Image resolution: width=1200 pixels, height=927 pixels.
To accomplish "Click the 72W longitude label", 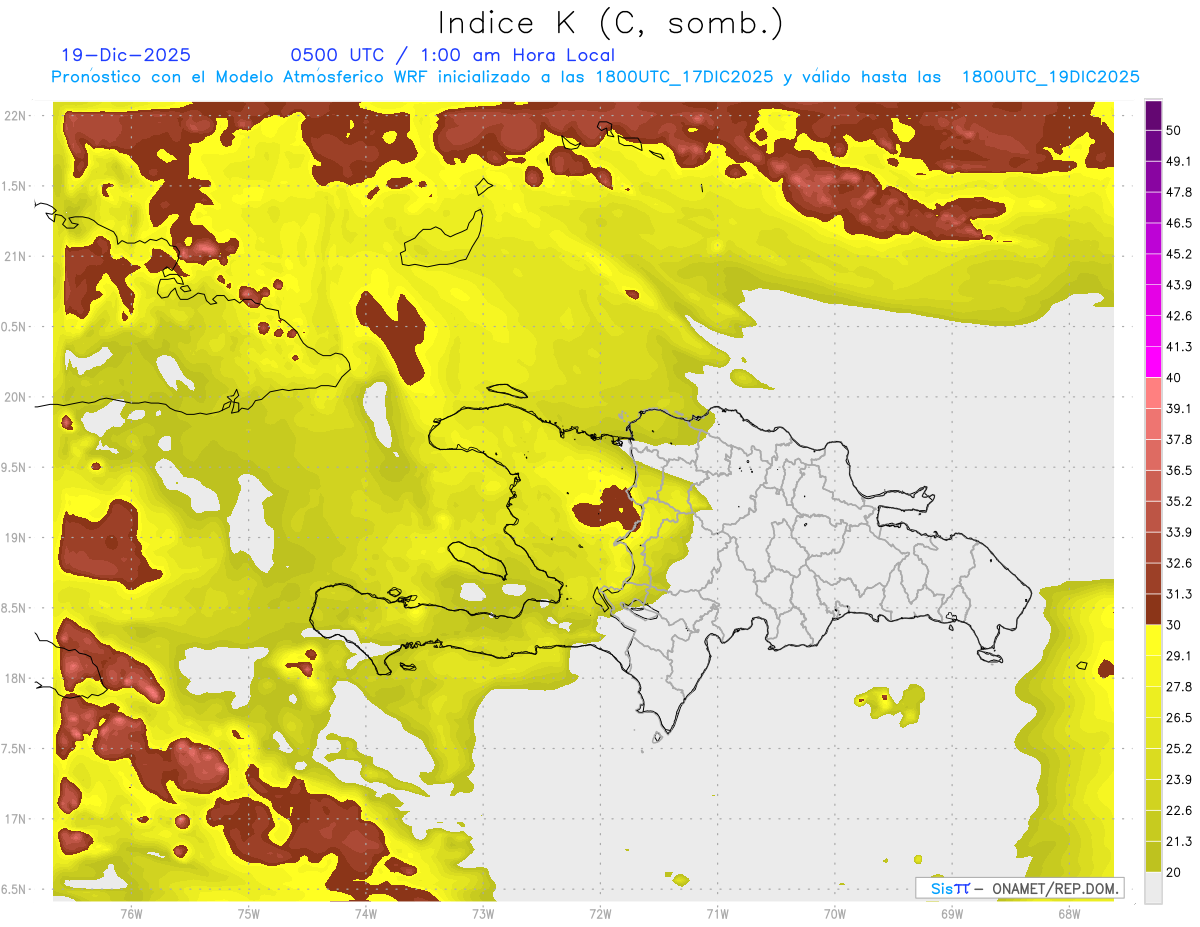I will click(600, 913).
